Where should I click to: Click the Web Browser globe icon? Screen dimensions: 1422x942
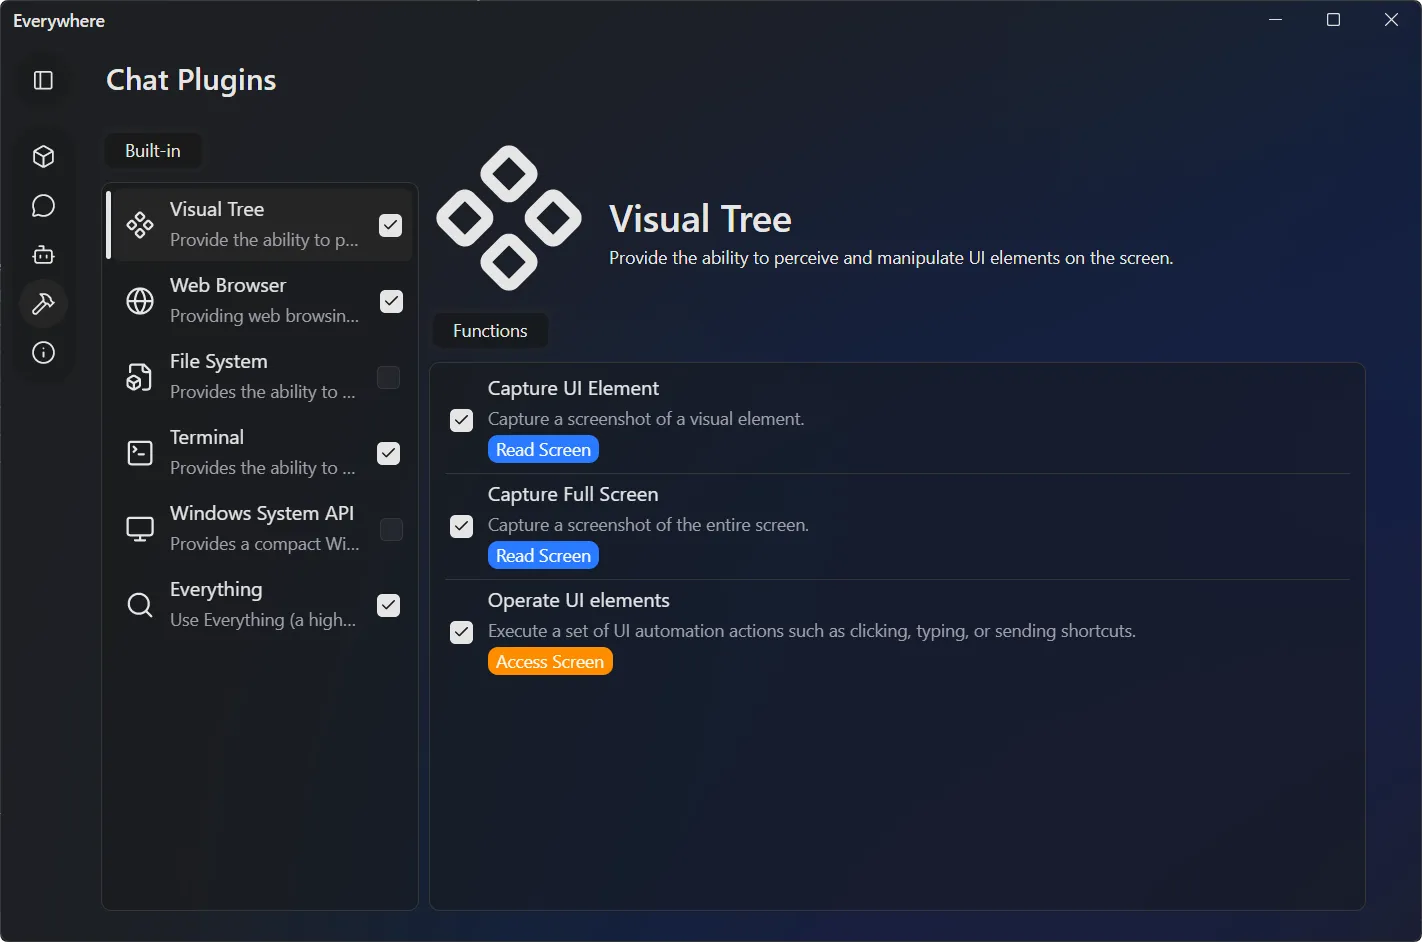139,300
